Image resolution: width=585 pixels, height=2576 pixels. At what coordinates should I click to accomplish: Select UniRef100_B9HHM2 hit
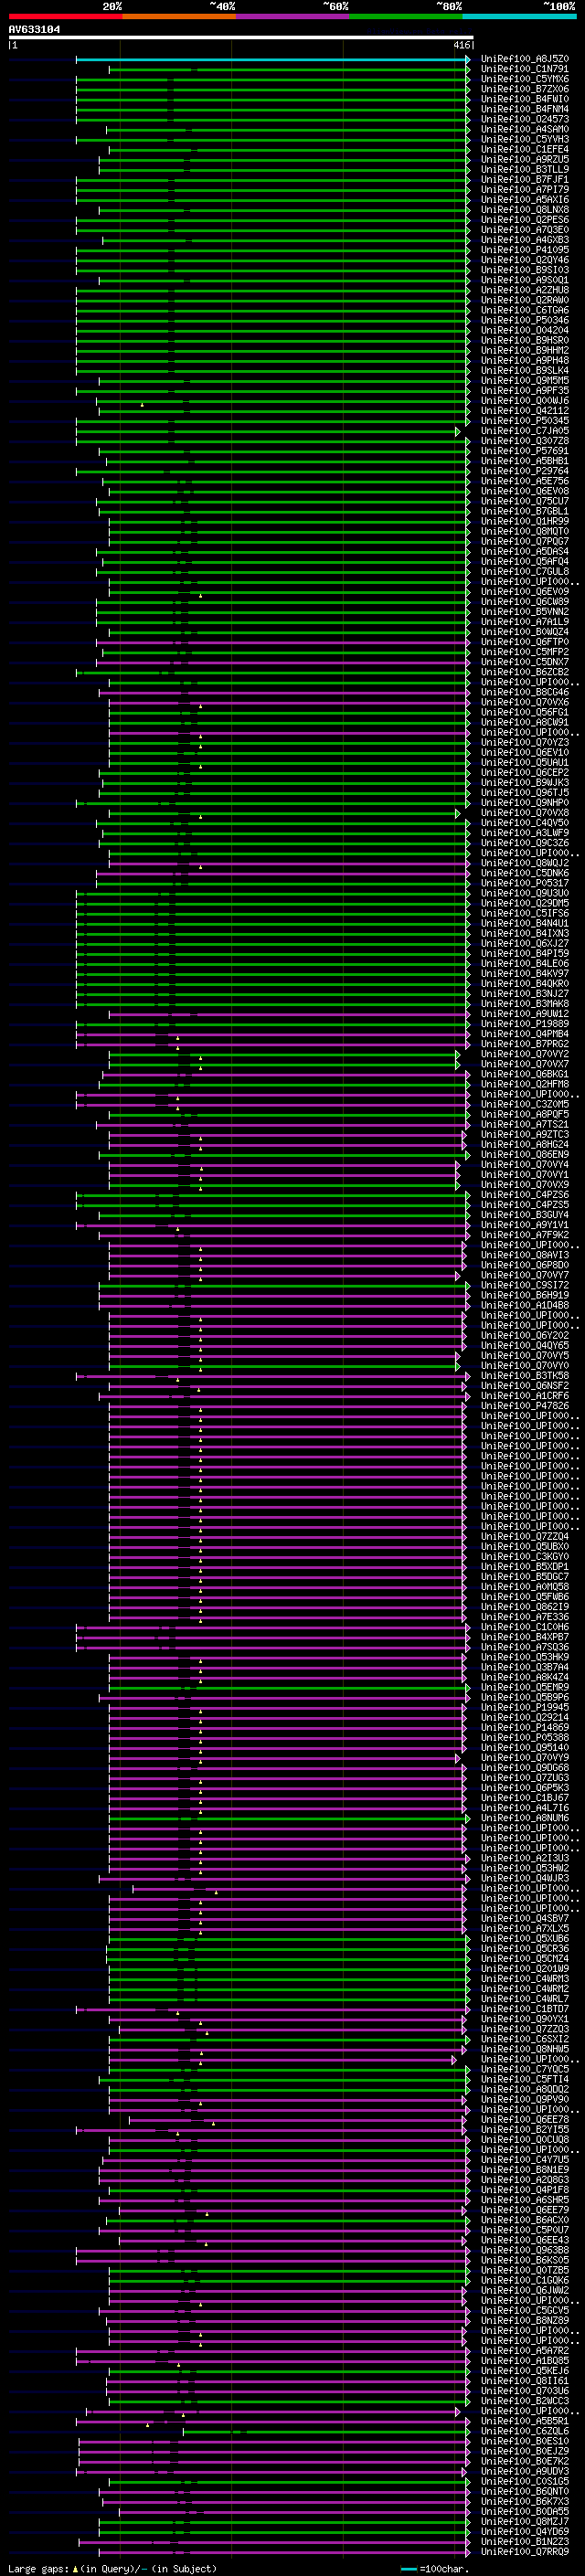(525, 350)
